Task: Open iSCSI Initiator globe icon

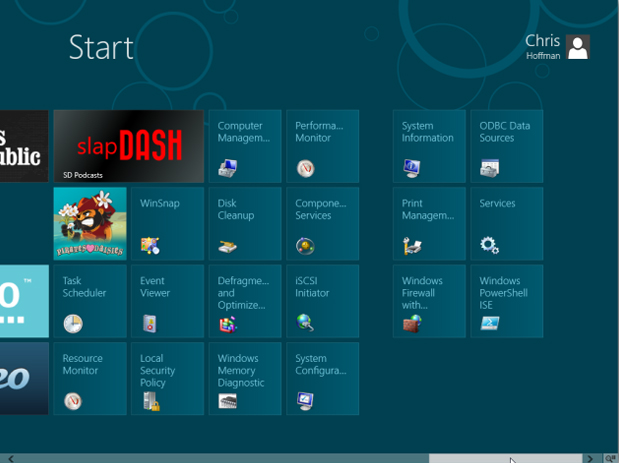Action: (305, 323)
